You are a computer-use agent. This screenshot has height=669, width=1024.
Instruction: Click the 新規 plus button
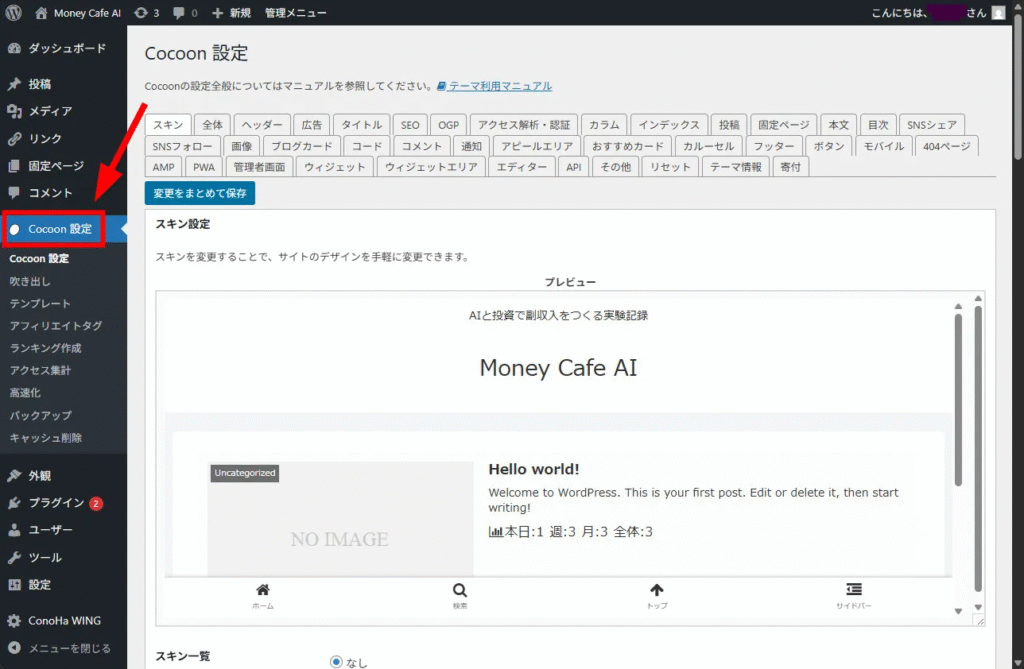click(231, 12)
